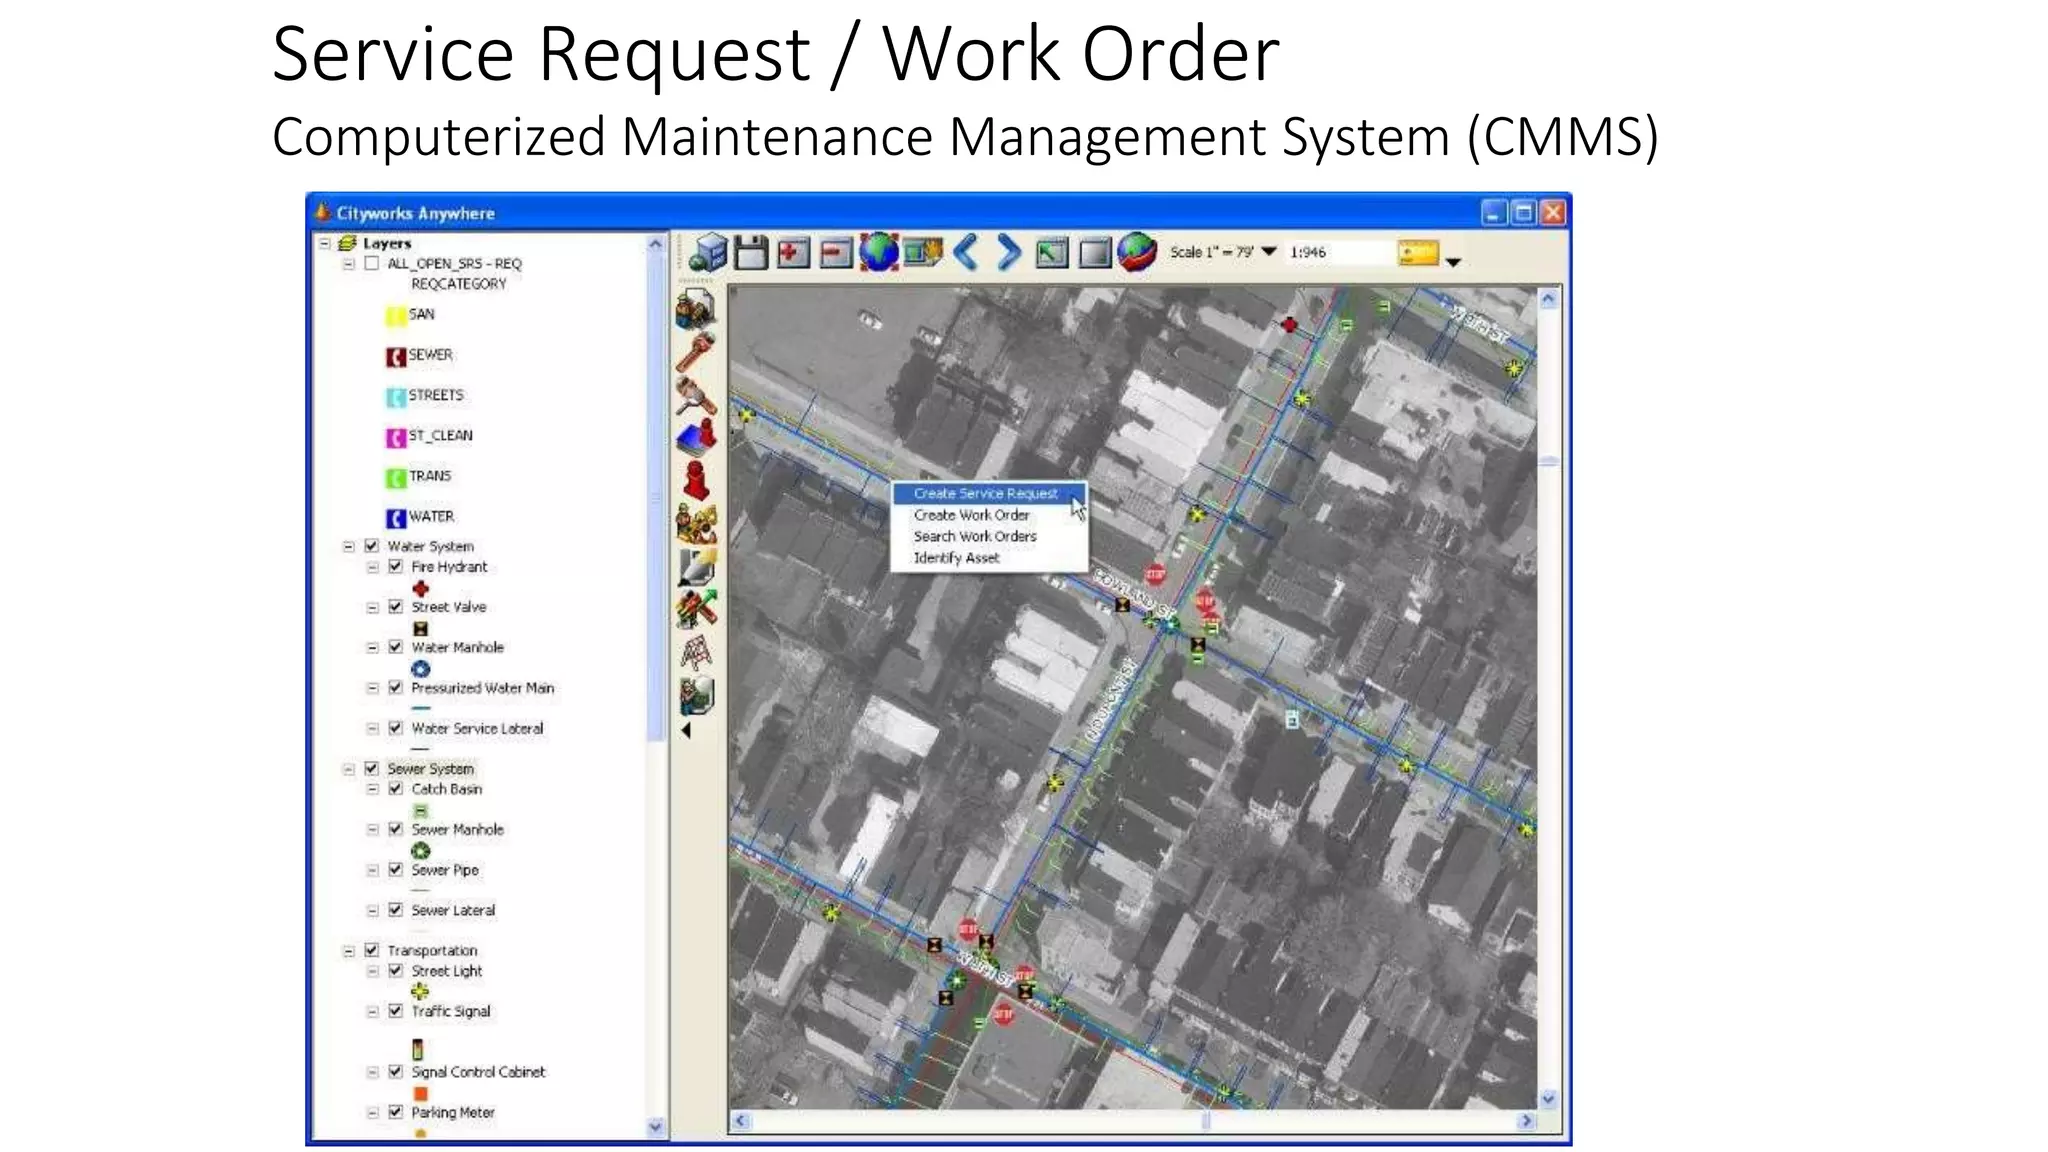This screenshot has width=2048, height=1152.
Task: Click the Save floppy disk icon
Action: click(x=751, y=252)
